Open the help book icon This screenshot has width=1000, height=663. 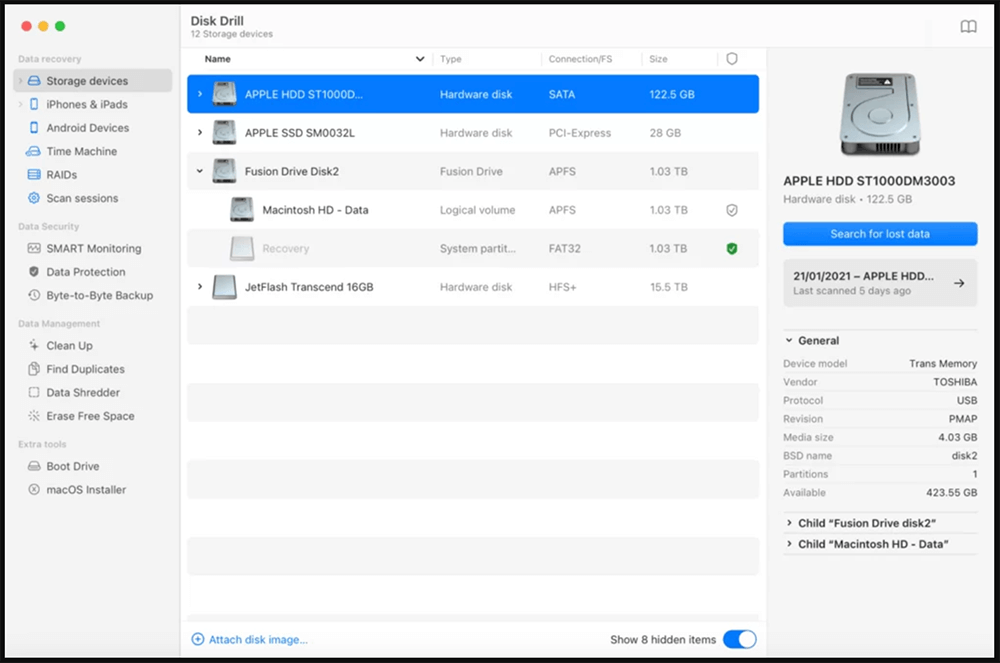[x=968, y=27]
